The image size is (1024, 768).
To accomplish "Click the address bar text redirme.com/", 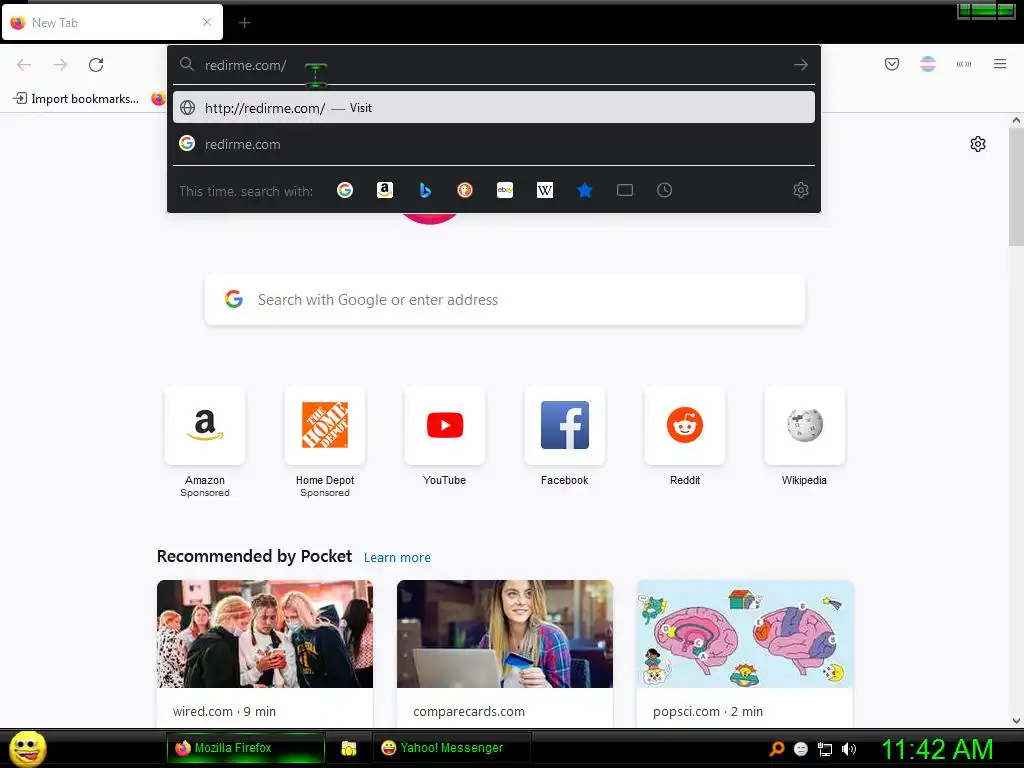I will tap(246, 65).
